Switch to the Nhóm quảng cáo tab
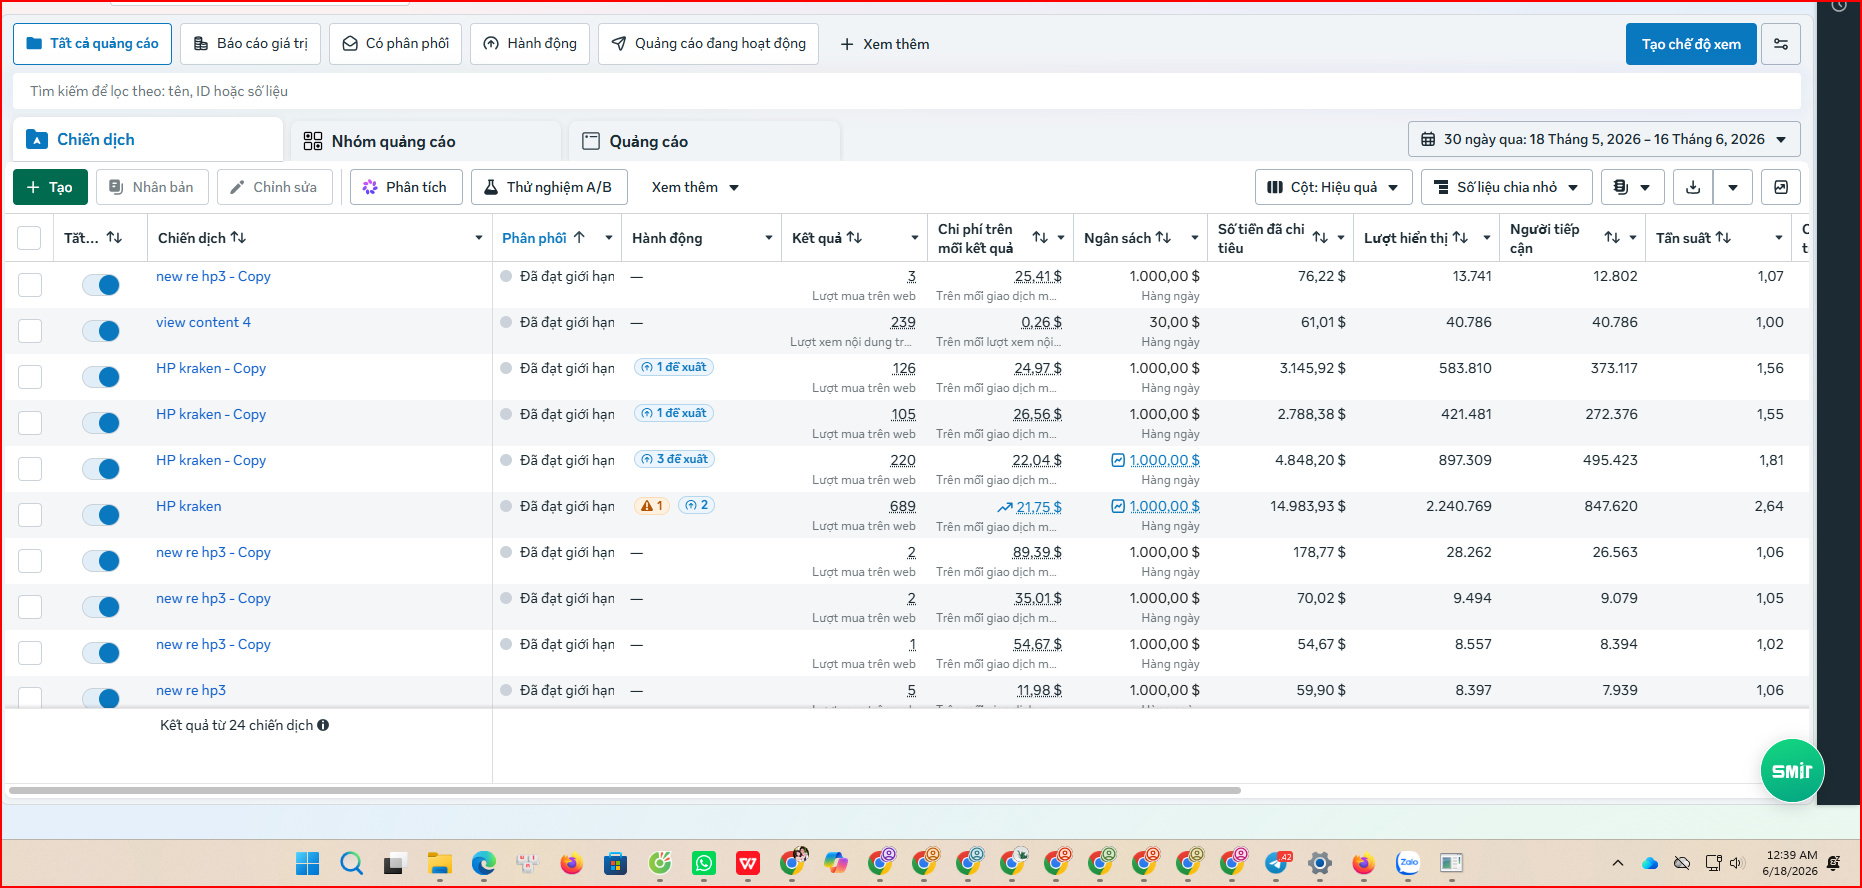Viewport: 1862px width, 888px height. click(x=426, y=141)
